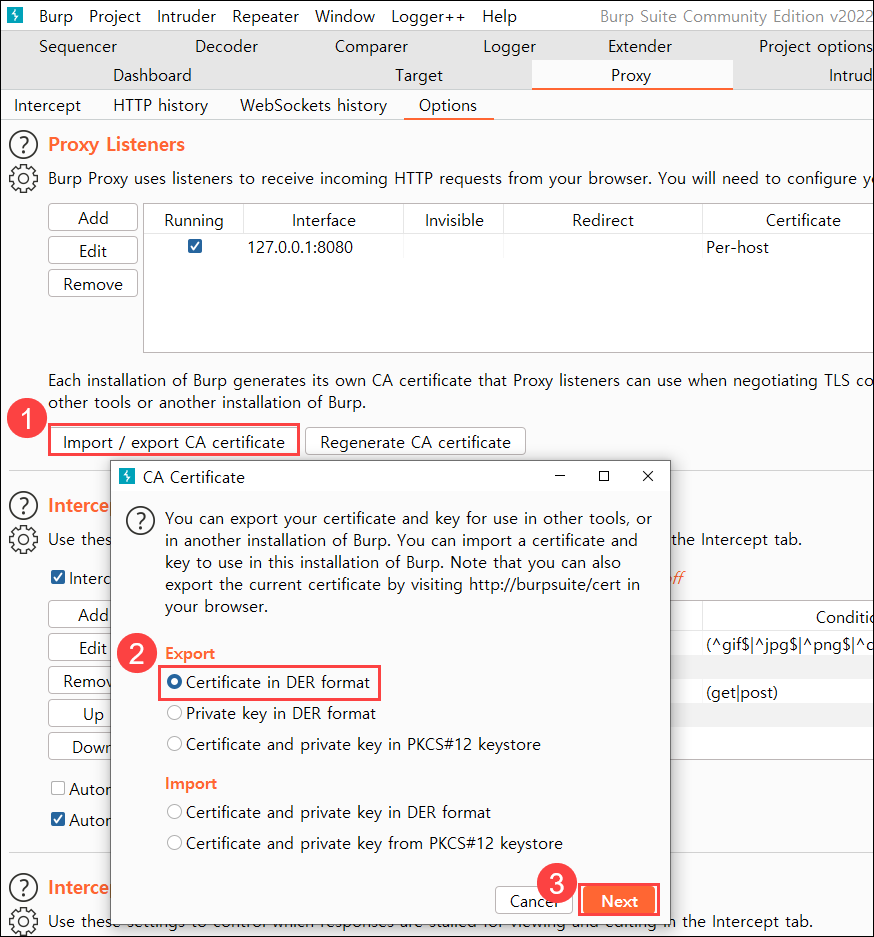Click Edit button for proxy listeners
The height and width of the screenshot is (937, 874).
pos(93,250)
